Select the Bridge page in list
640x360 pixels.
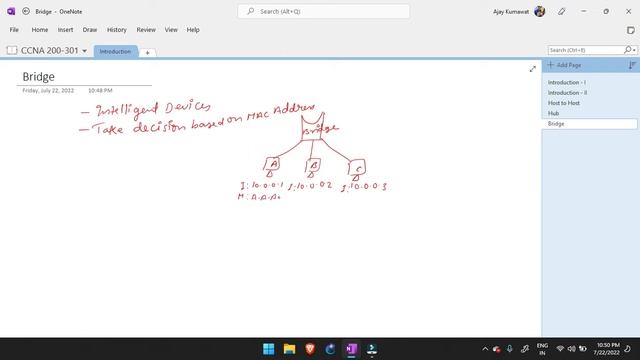pos(589,124)
